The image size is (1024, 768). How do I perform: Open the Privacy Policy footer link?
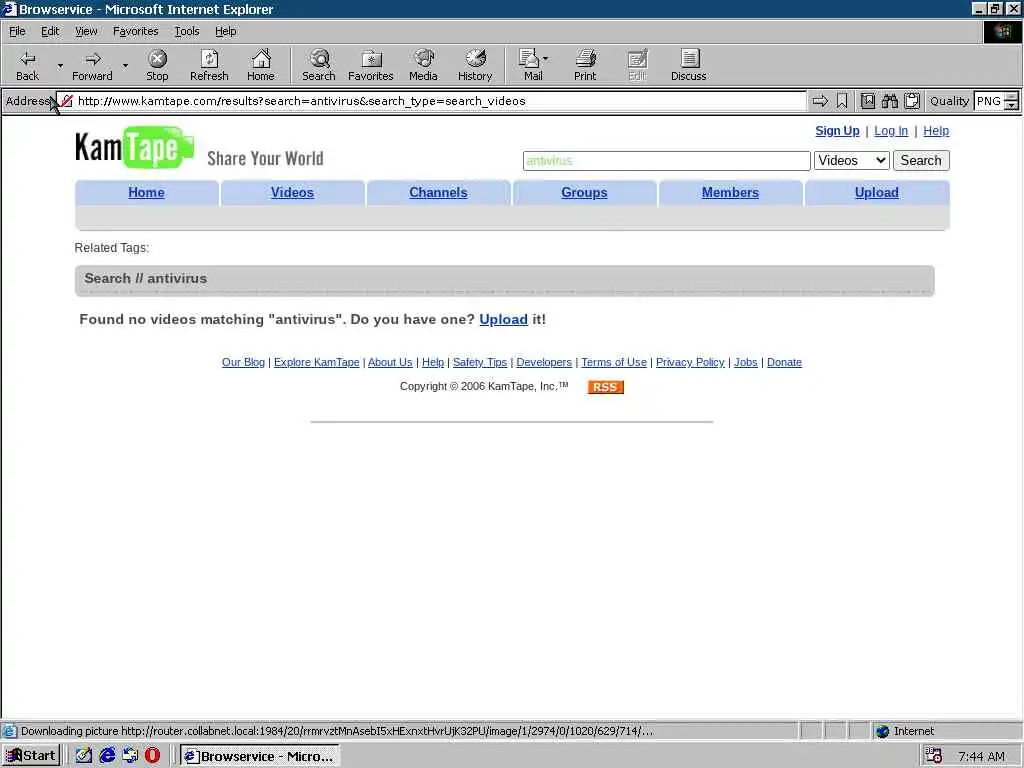(690, 362)
